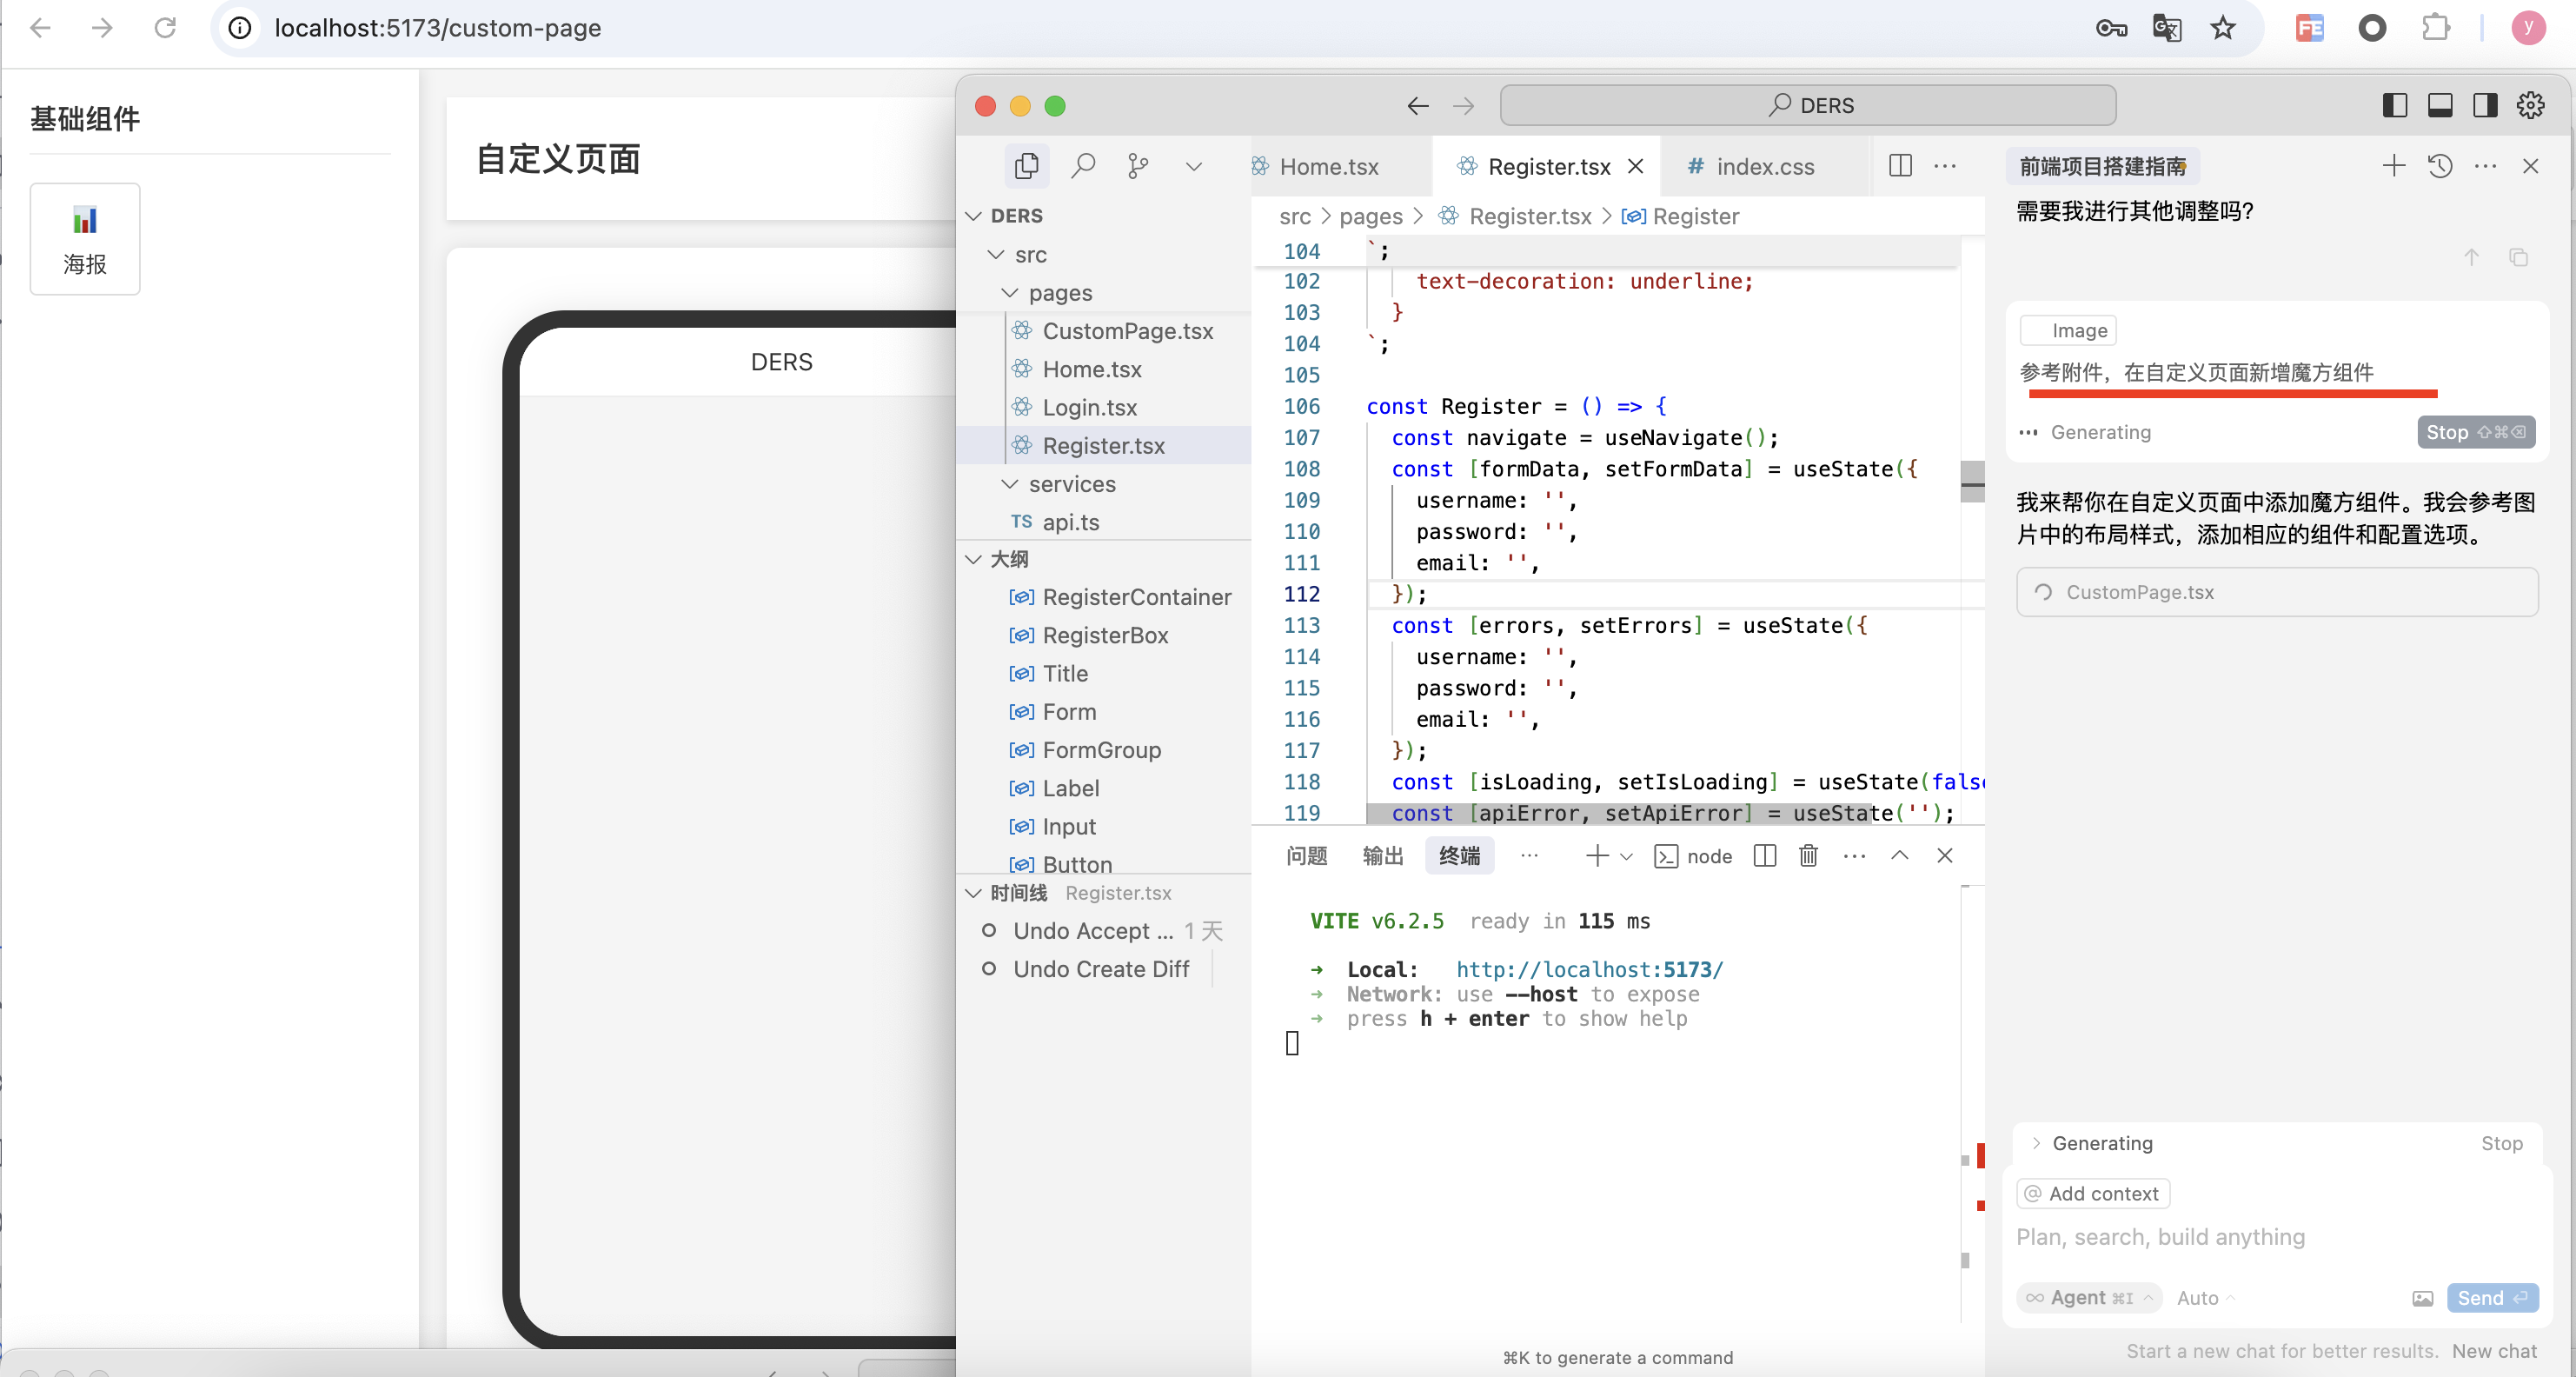
Task: Start a new chat with the plus icon
Action: point(2394,166)
